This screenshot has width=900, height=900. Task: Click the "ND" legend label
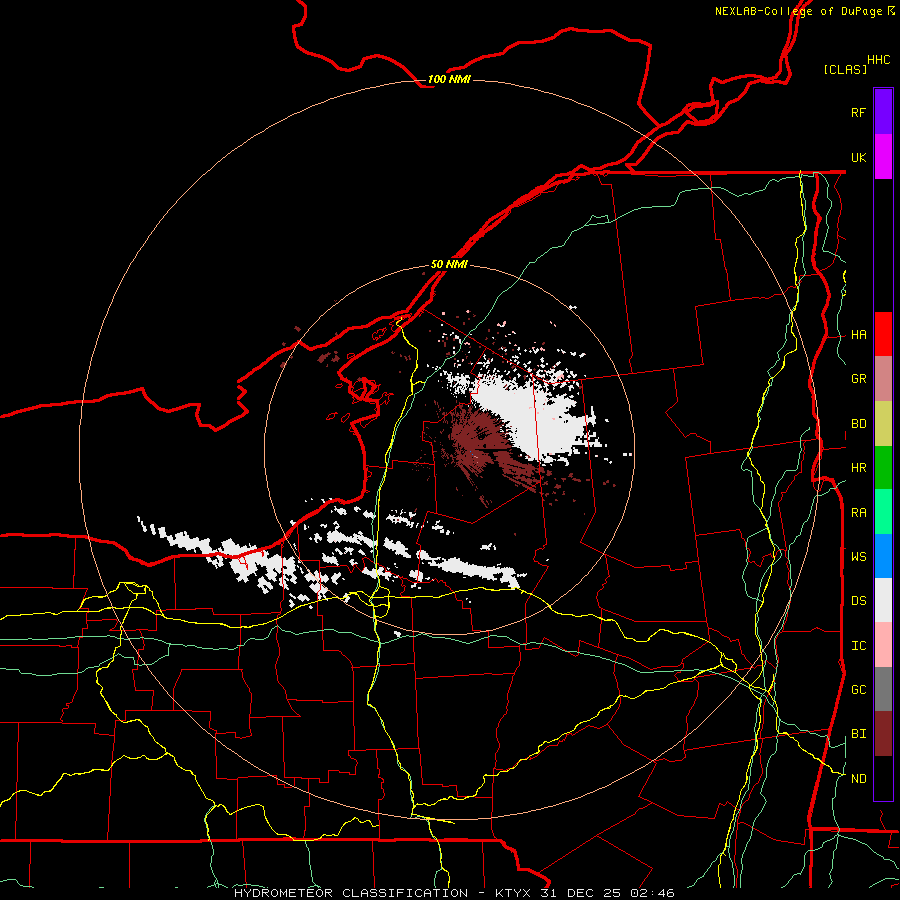point(858,778)
